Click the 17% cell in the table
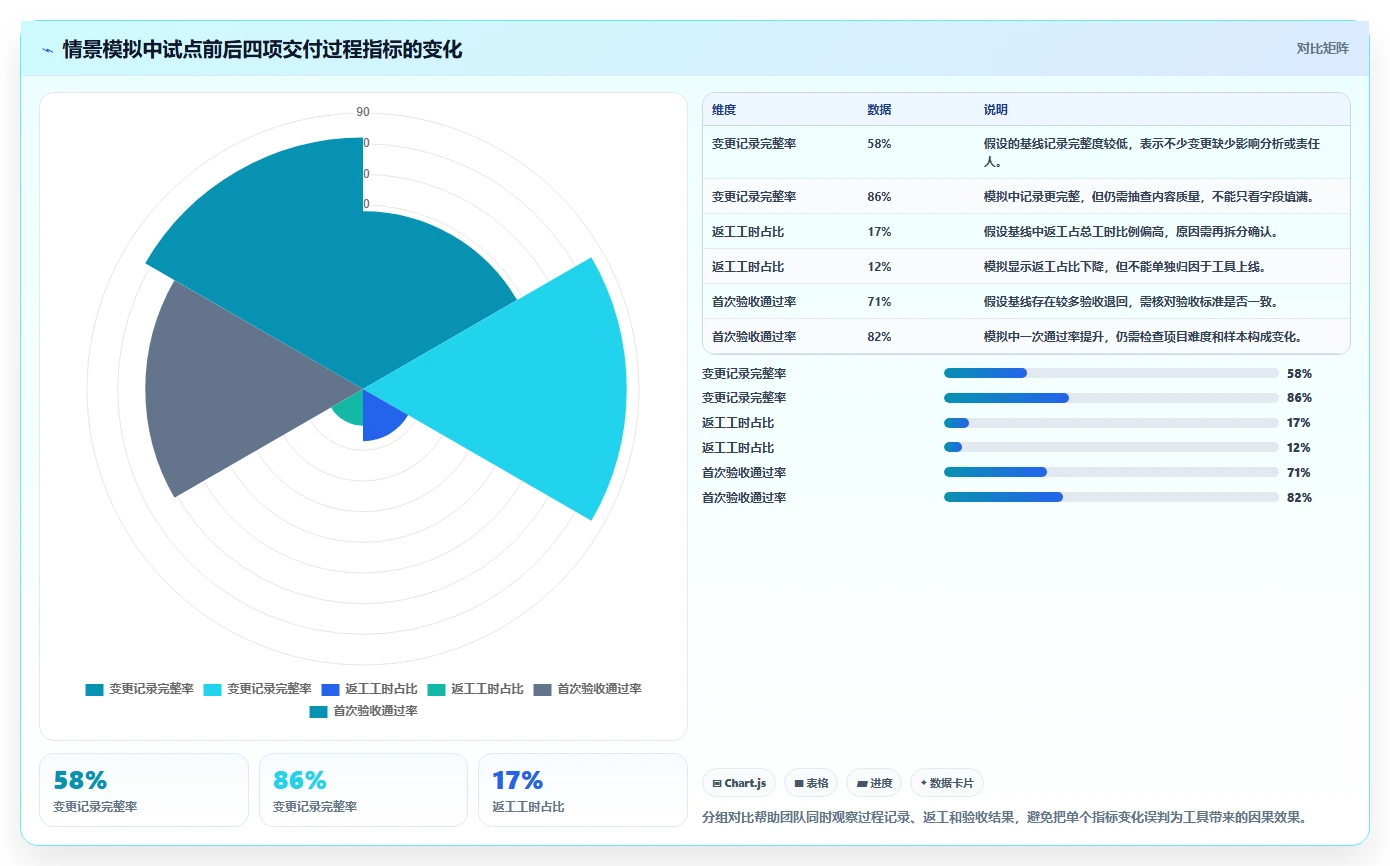1390x866 pixels. point(879,232)
